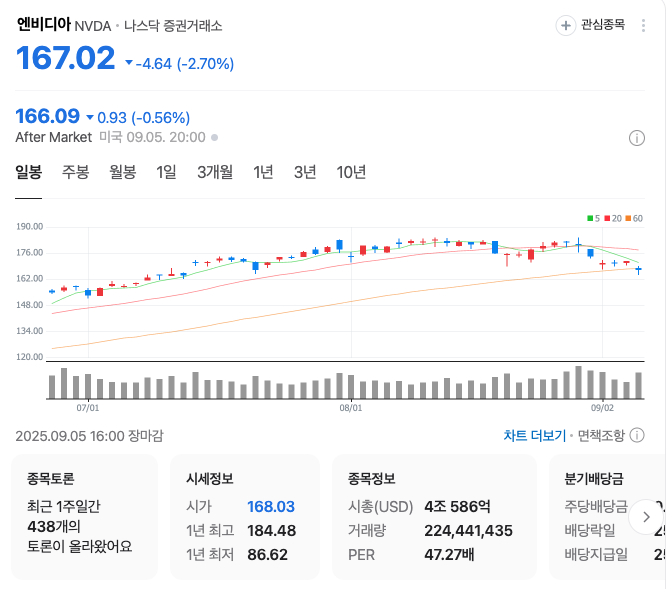Screen dimensions: 667x589
Task: Switch to the 월봉 monthly chart tab
Action: point(123,172)
